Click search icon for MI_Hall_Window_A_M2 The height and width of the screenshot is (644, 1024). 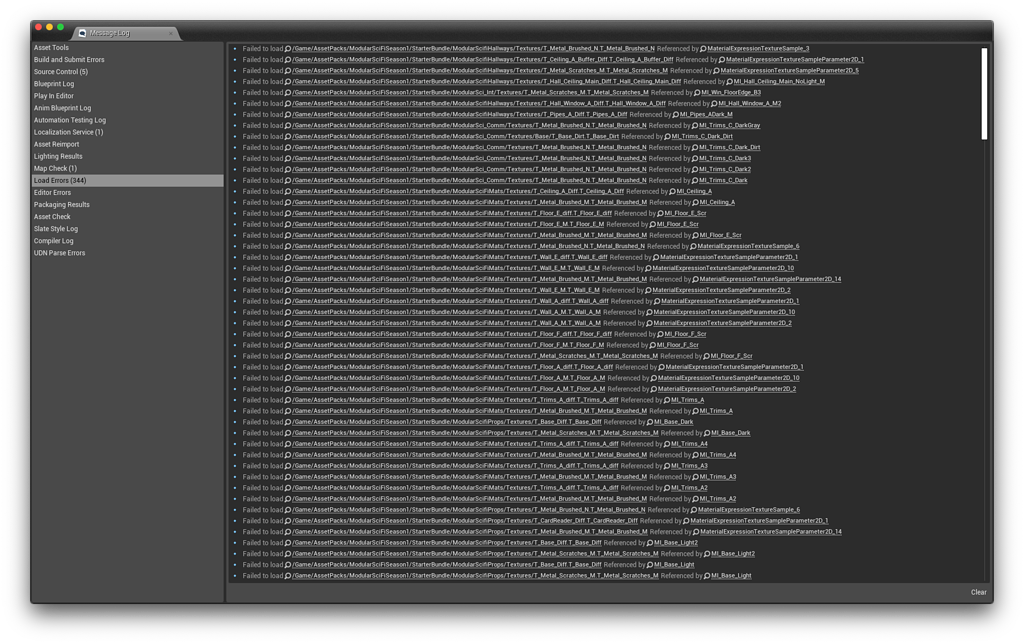pos(717,102)
